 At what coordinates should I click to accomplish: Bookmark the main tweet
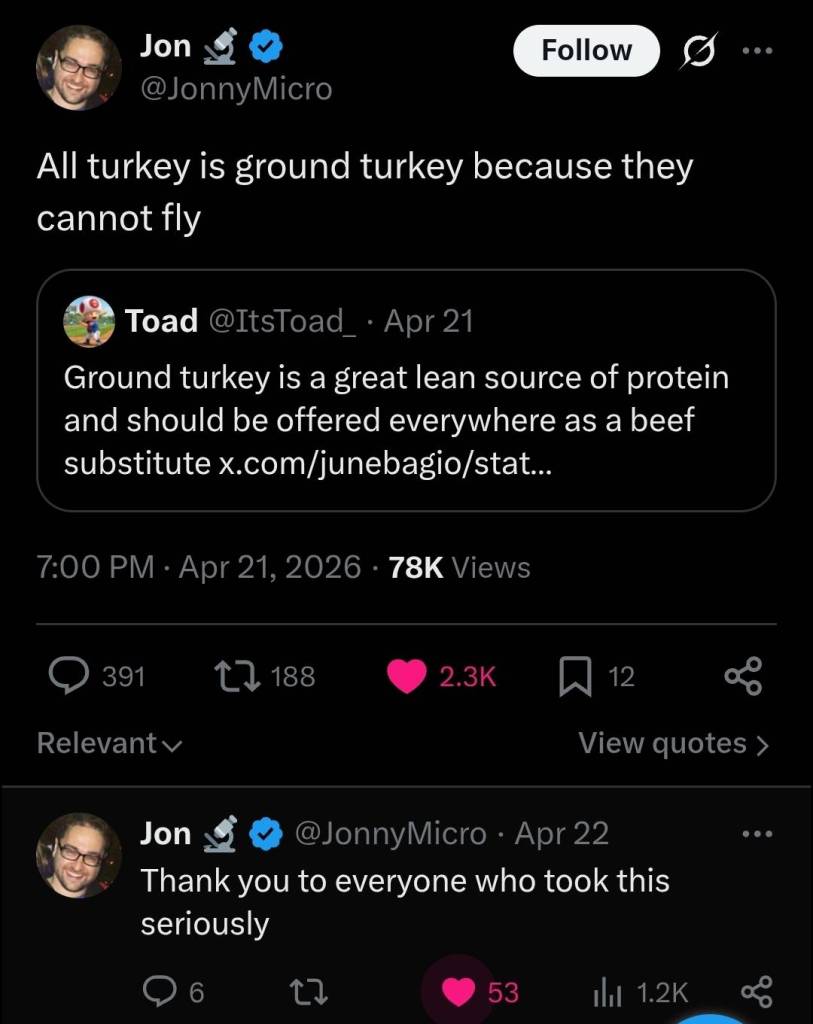(572, 677)
